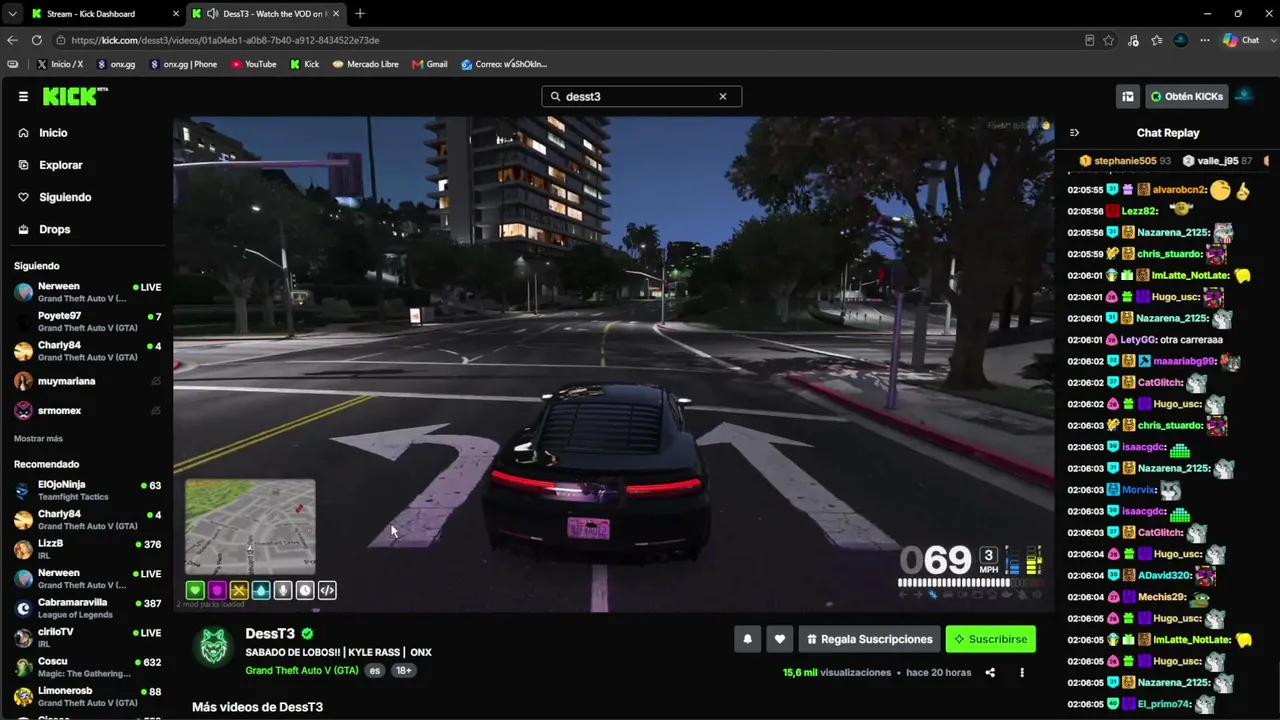The height and width of the screenshot is (720, 1280).
Task: Open the Más videos de DessT3 section
Action: (x=258, y=707)
